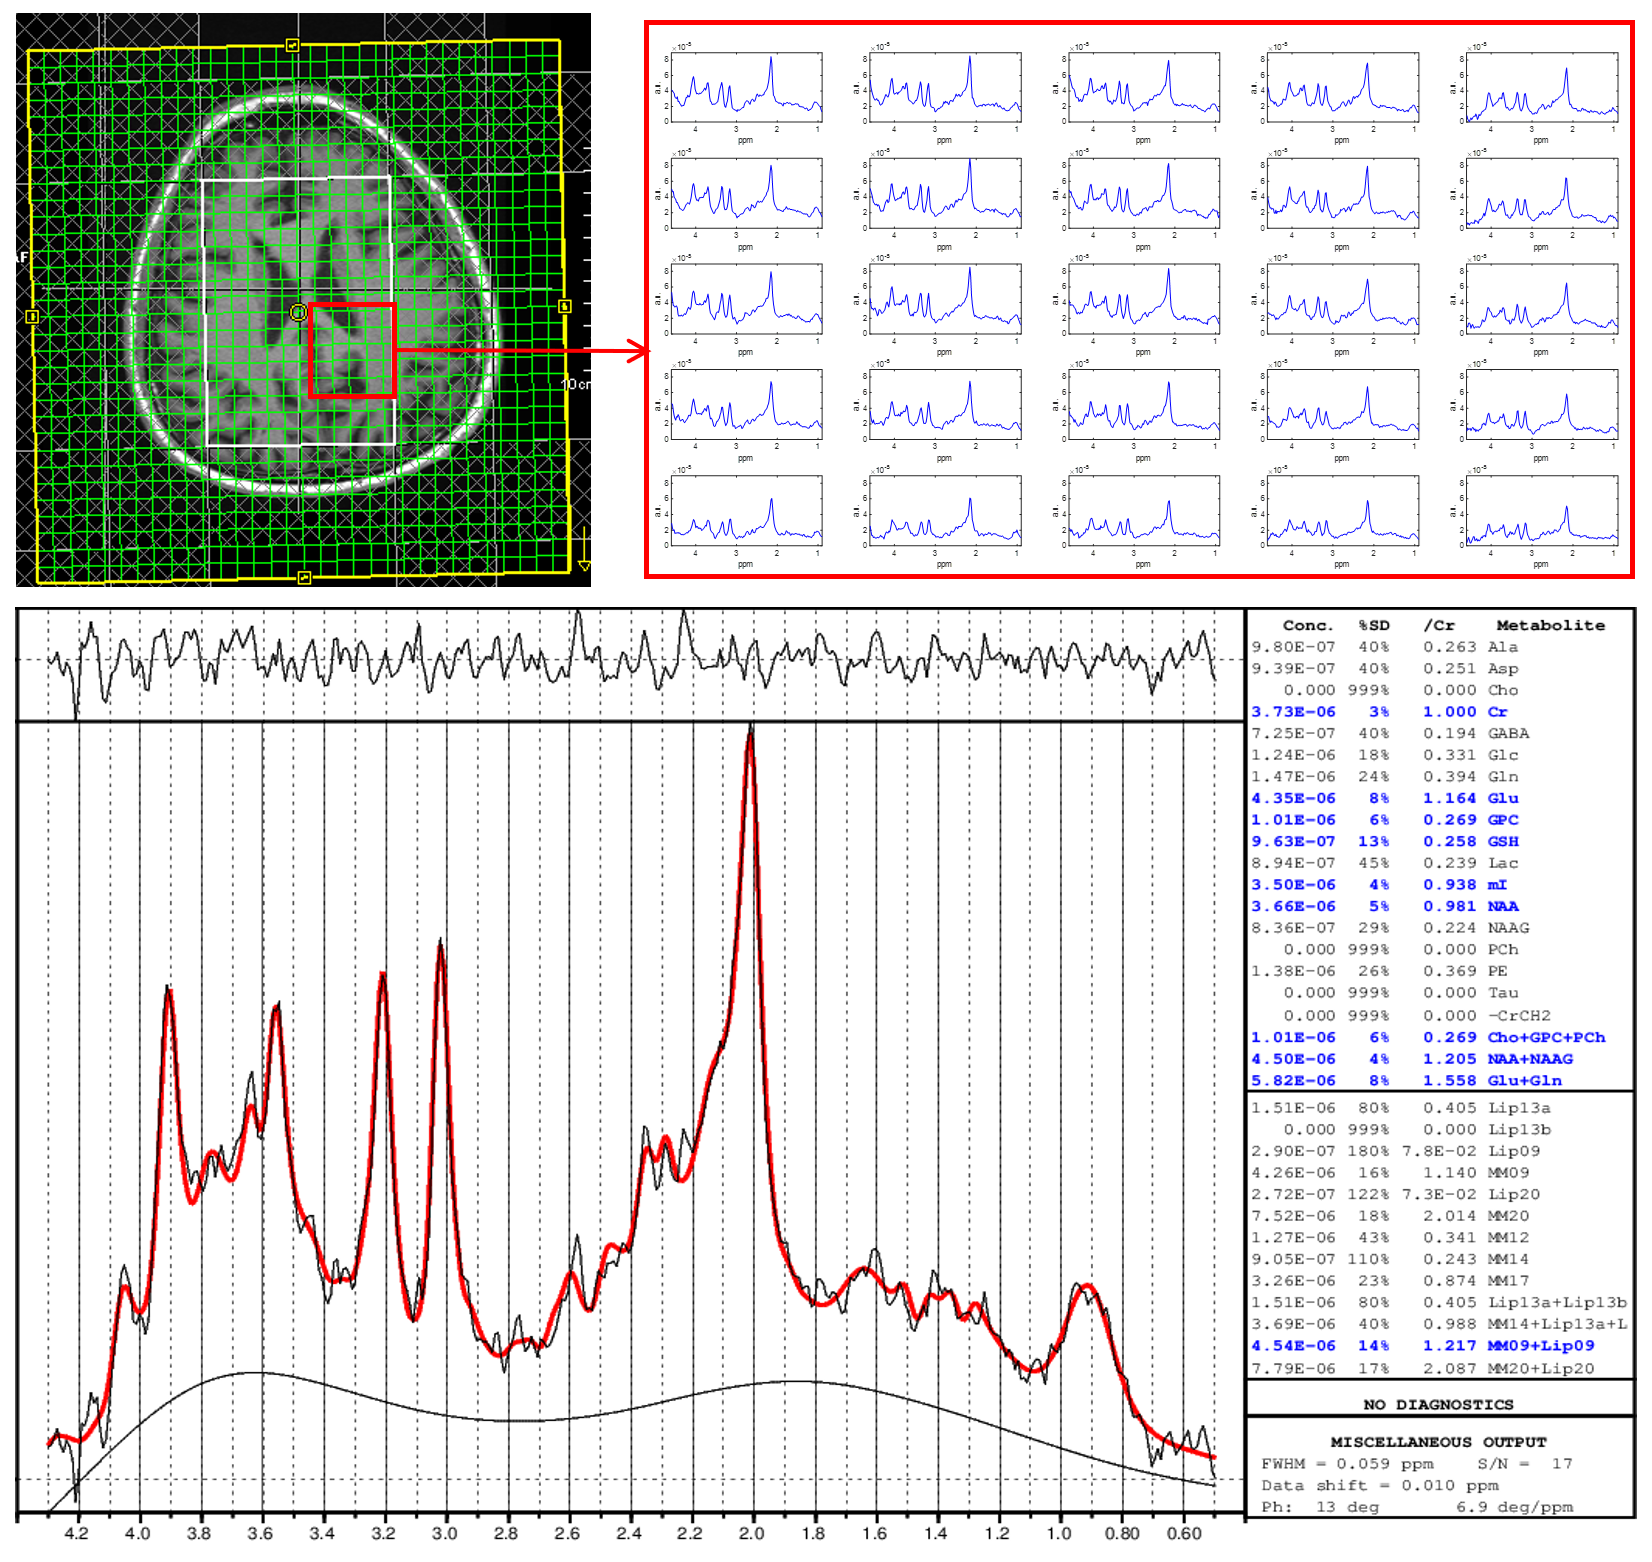
Task: Click the yellow circular center marker
Action: (x=298, y=313)
